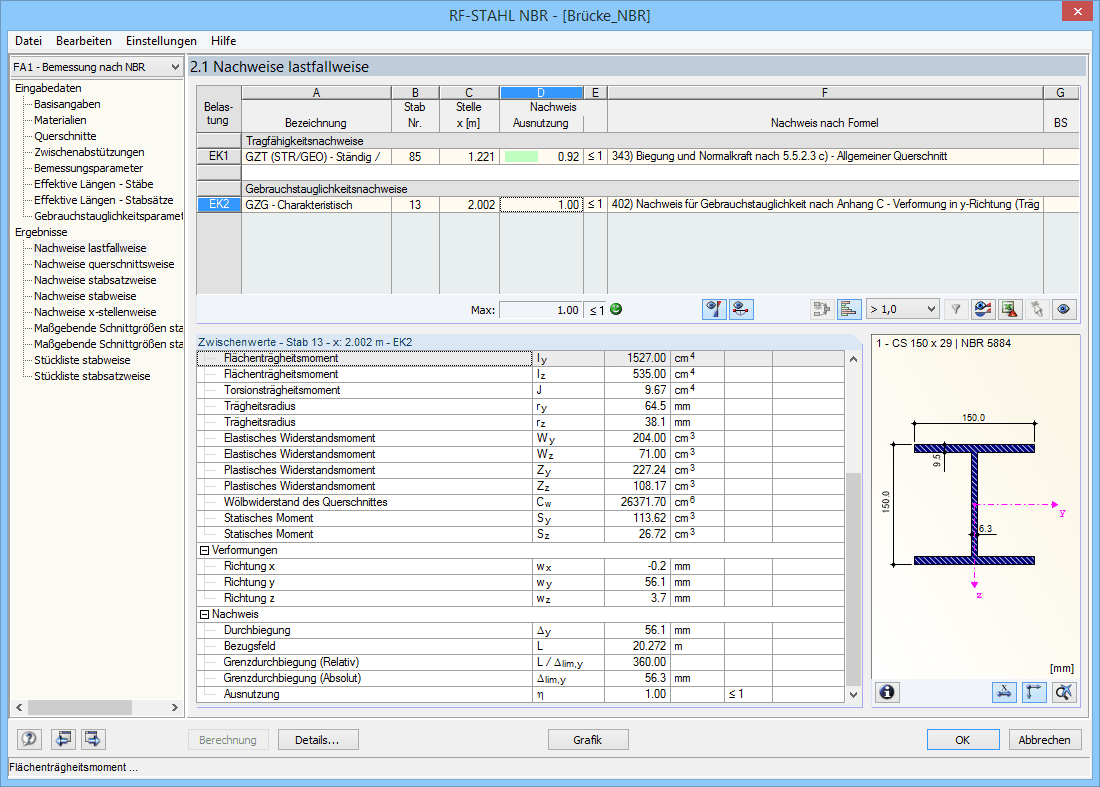Click the Details... button
1100x787 pixels.
point(318,740)
